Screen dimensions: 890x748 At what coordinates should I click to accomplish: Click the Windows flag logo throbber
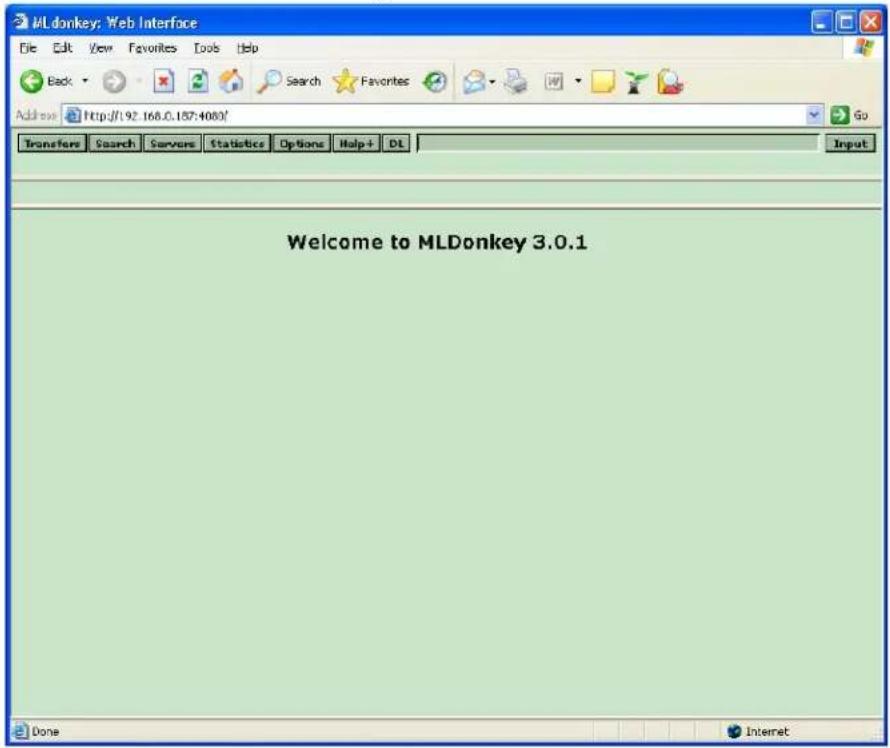864,48
